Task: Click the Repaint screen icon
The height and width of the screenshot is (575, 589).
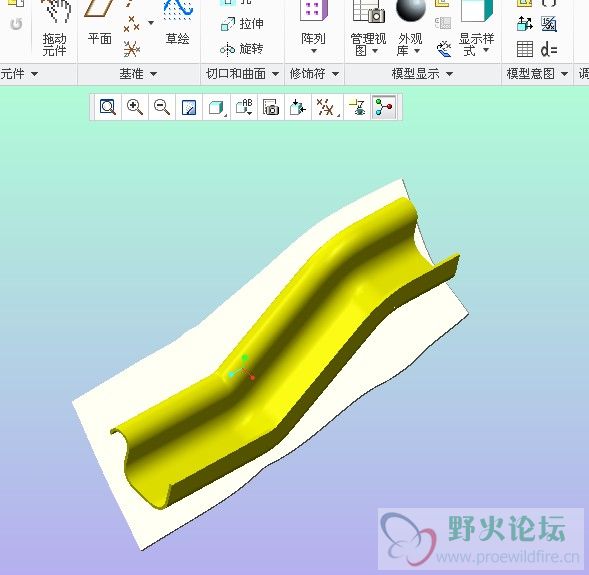Action: [x=189, y=107]
